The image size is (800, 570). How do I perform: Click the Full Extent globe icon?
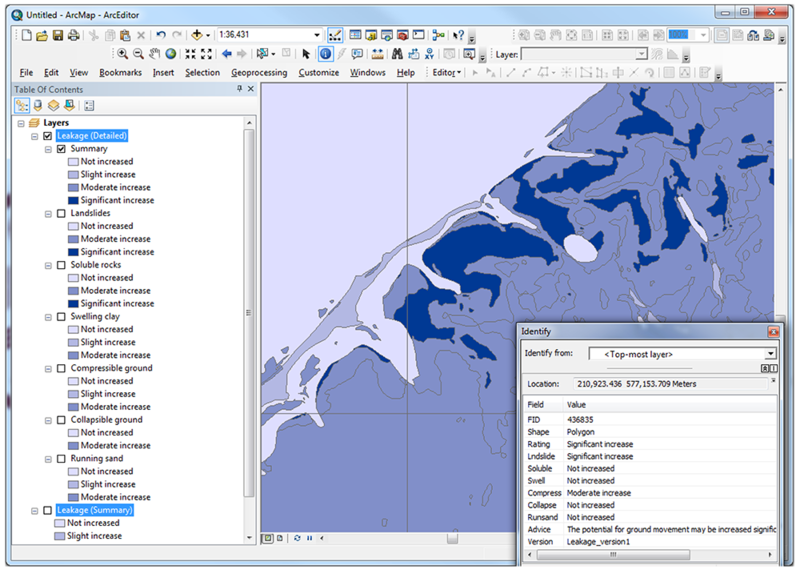171,54
